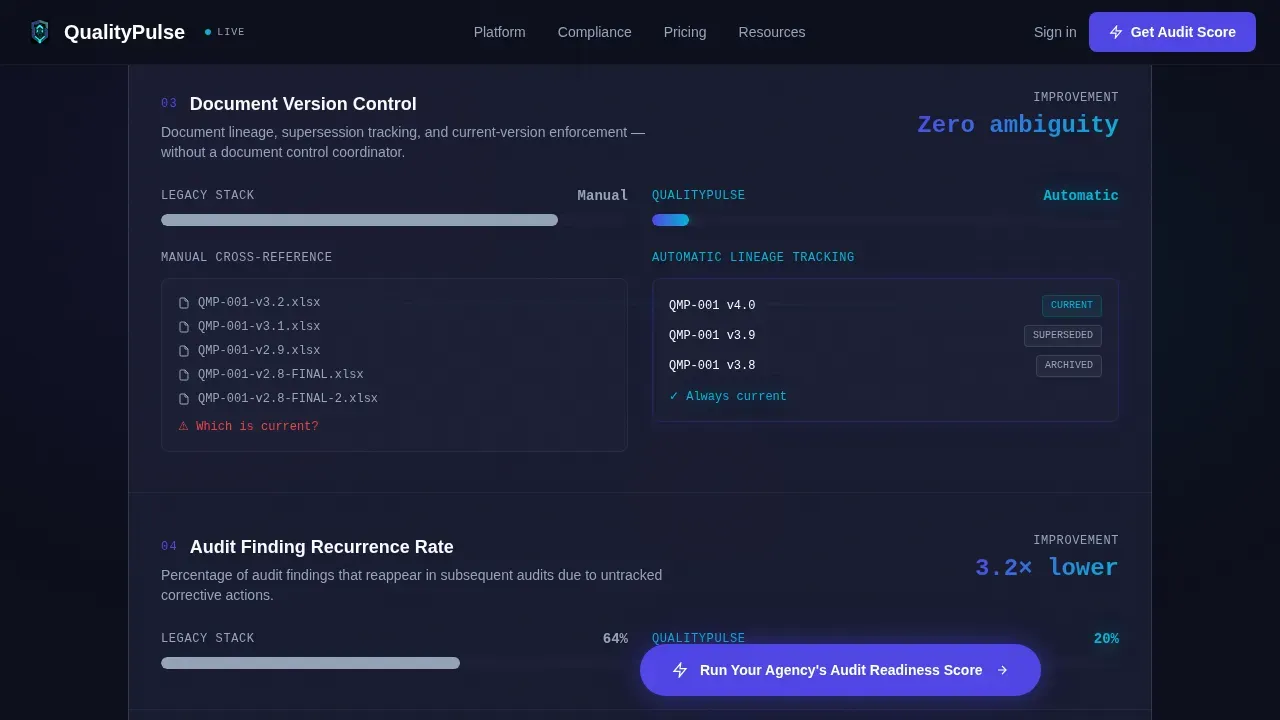Click Run Your Agency's Audit Readiness Score
This screenshot has width=1280, height=720.
[840, 670]
